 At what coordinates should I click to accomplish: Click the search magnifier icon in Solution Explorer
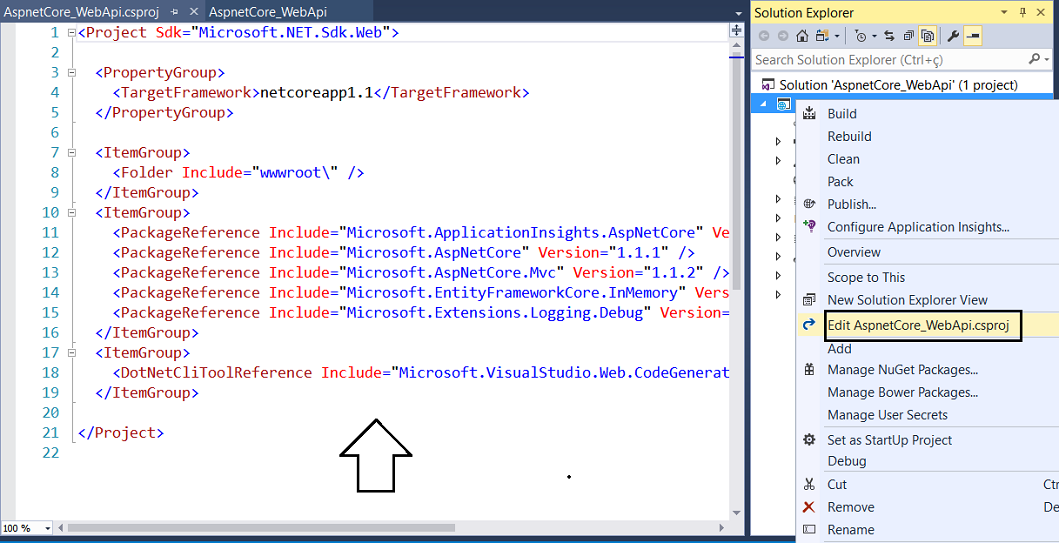click(x=1034, y=59)
